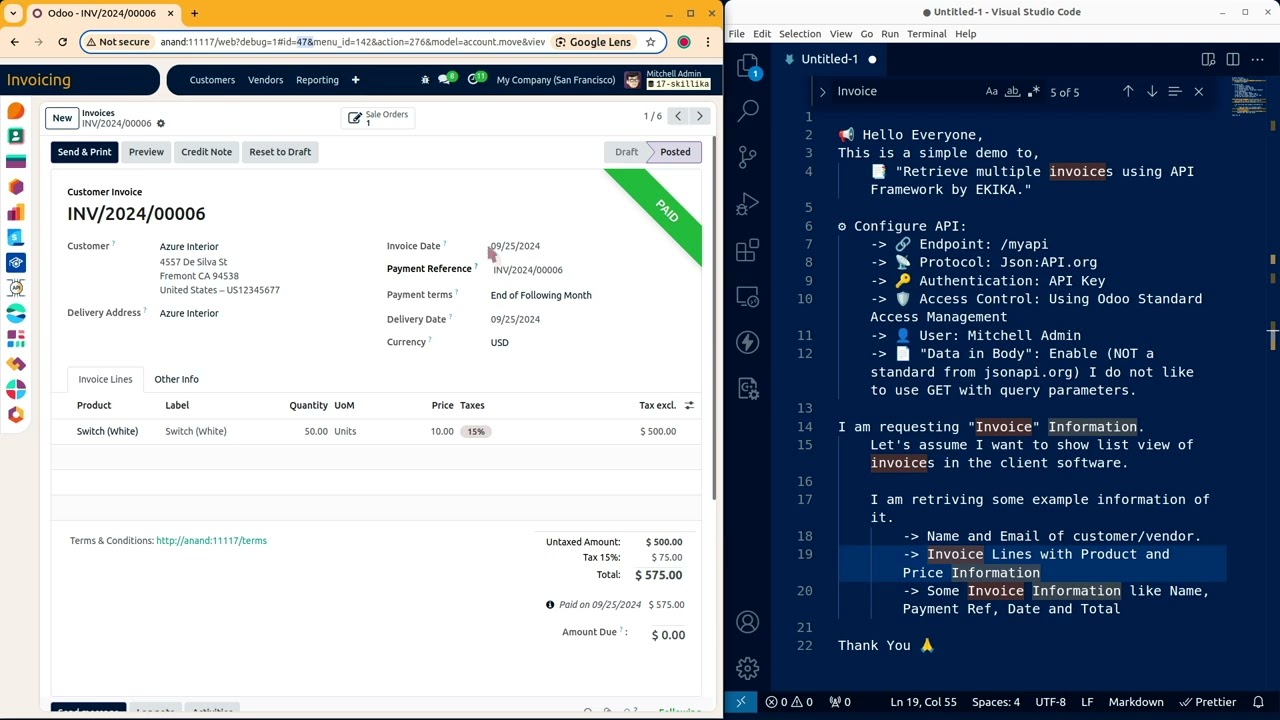Go to previous find match arrow in VS Code
Viewport: 1280px width, 720px height.
(1128, 92)
